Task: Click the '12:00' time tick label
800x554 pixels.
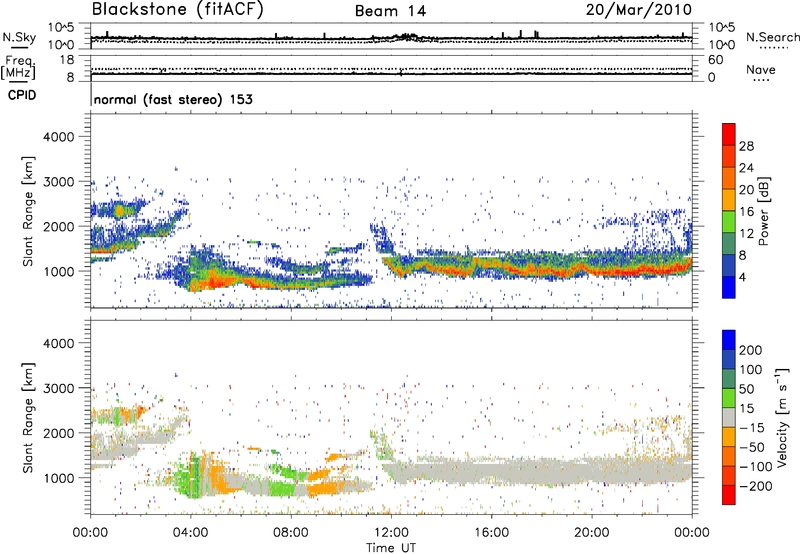Action: click(391, 533)
